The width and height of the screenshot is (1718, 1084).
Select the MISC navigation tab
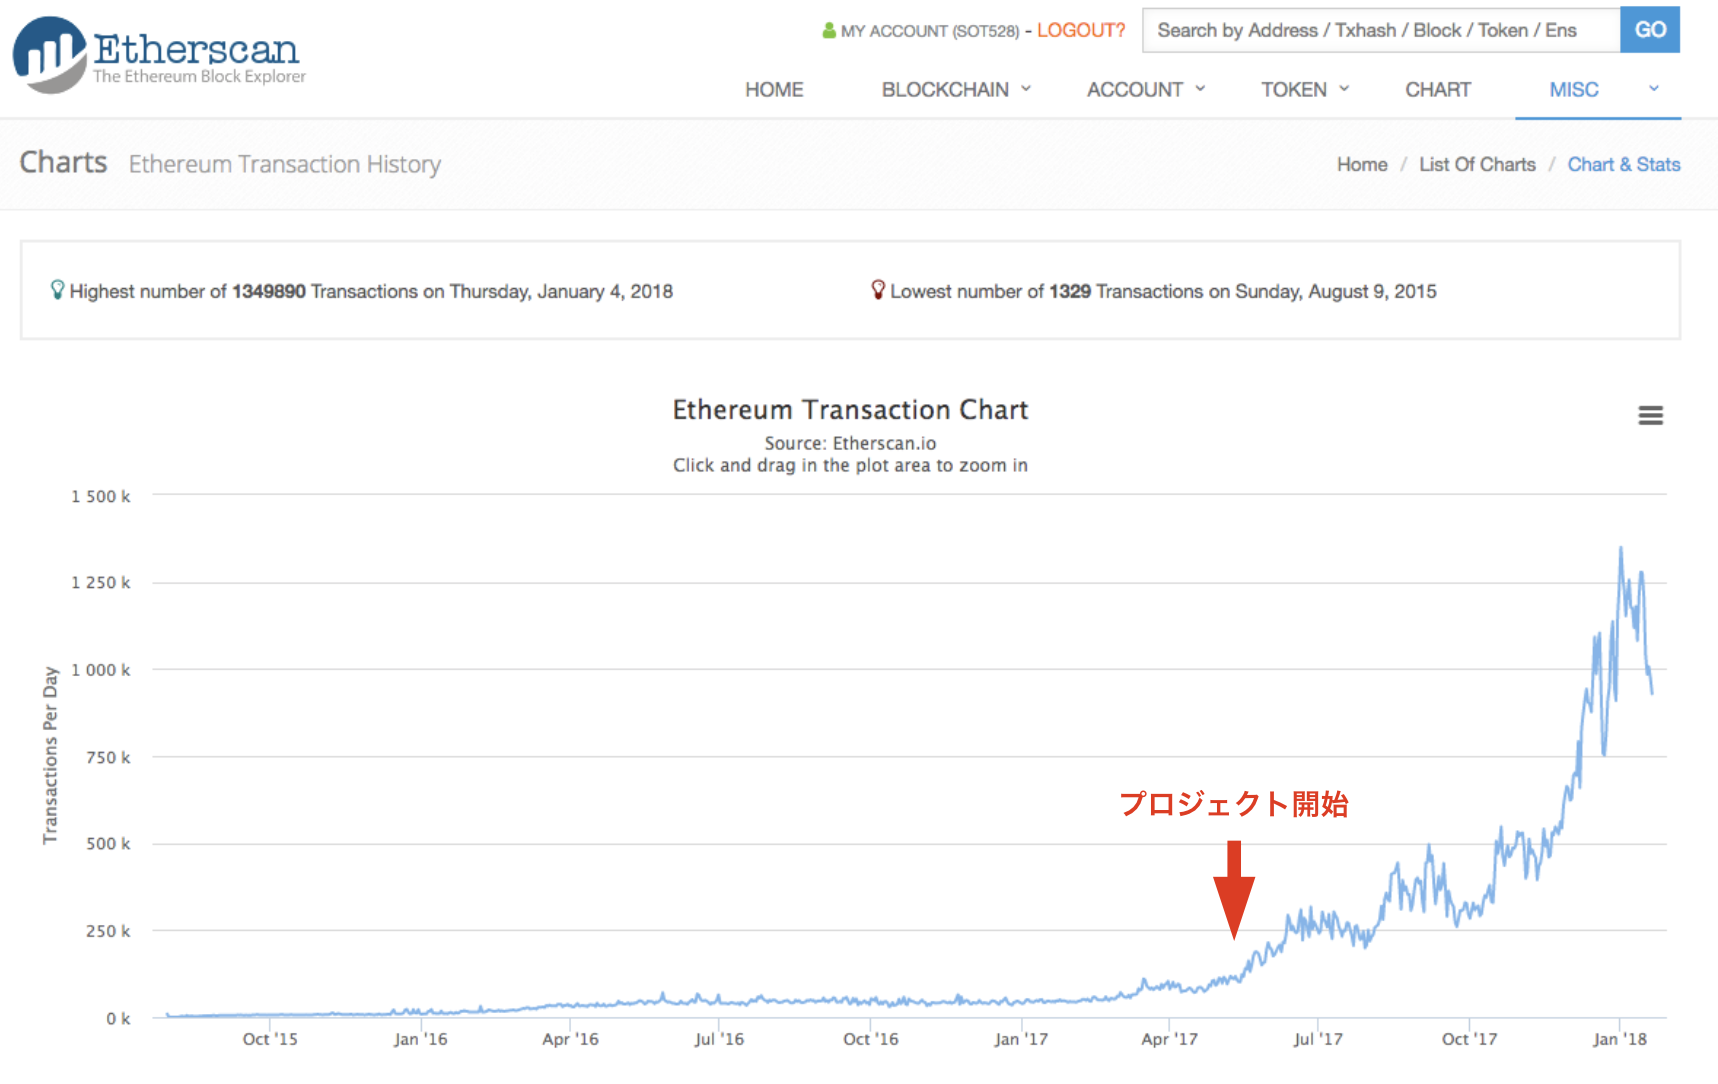pos(1573,90)
